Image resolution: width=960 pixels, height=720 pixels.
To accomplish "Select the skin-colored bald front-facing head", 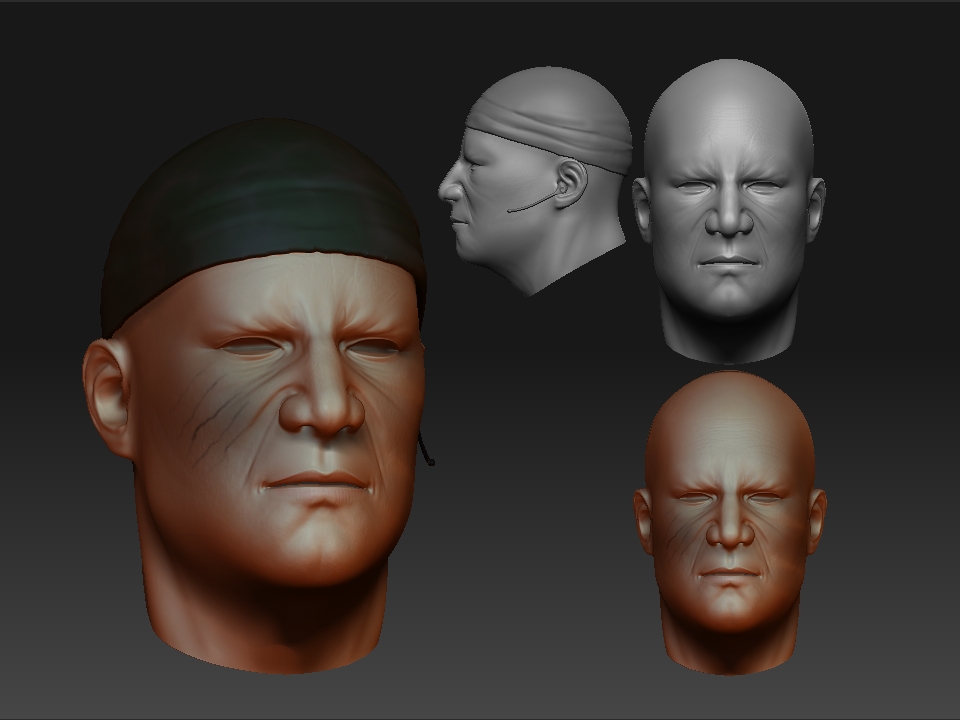I will click(730, 523).
